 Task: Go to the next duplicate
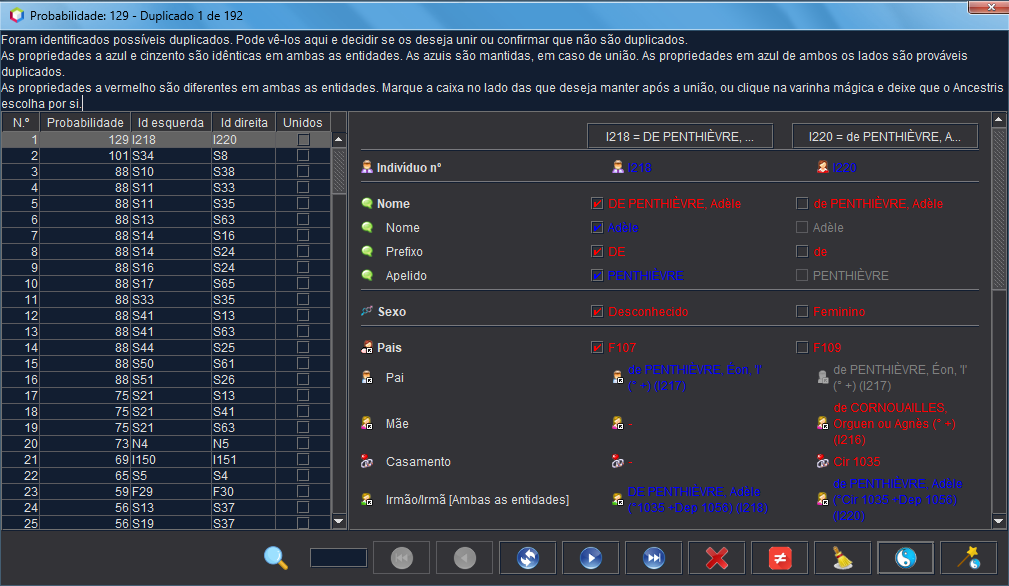[590, 558]
